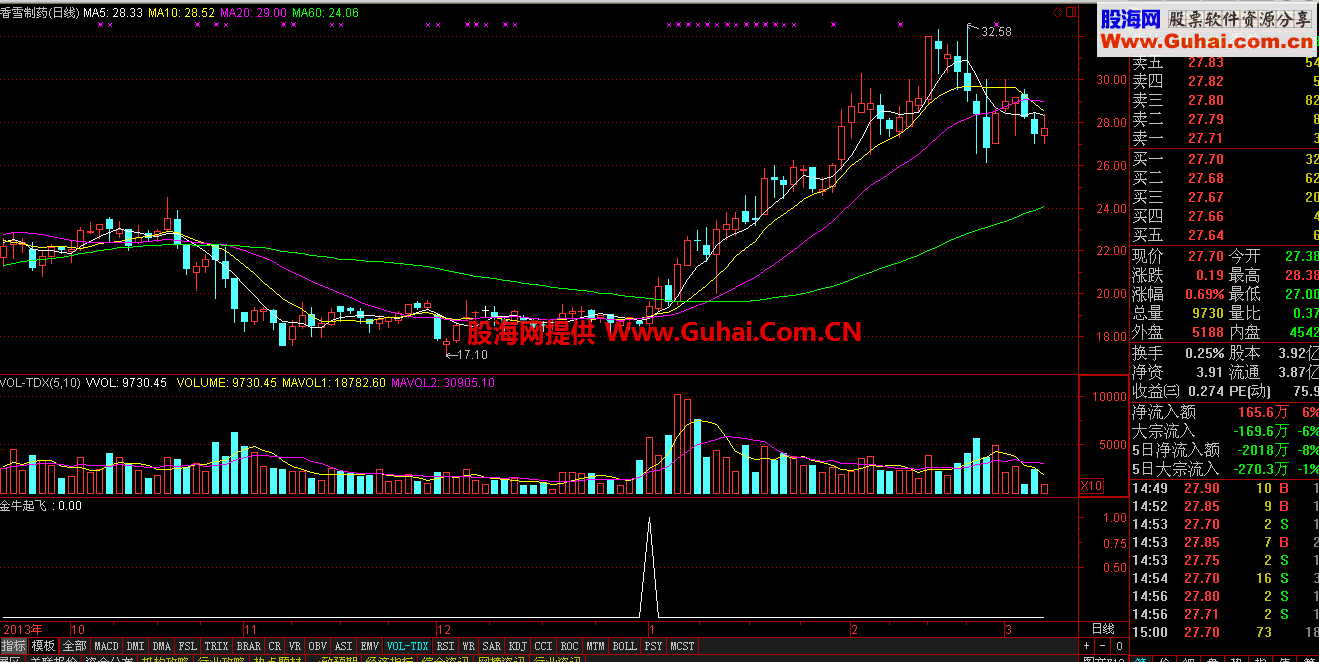Click the 大宗流入 -169.6万 row
The width and height of the screenshot is (1319, 662).
[x=1224, y=430]
